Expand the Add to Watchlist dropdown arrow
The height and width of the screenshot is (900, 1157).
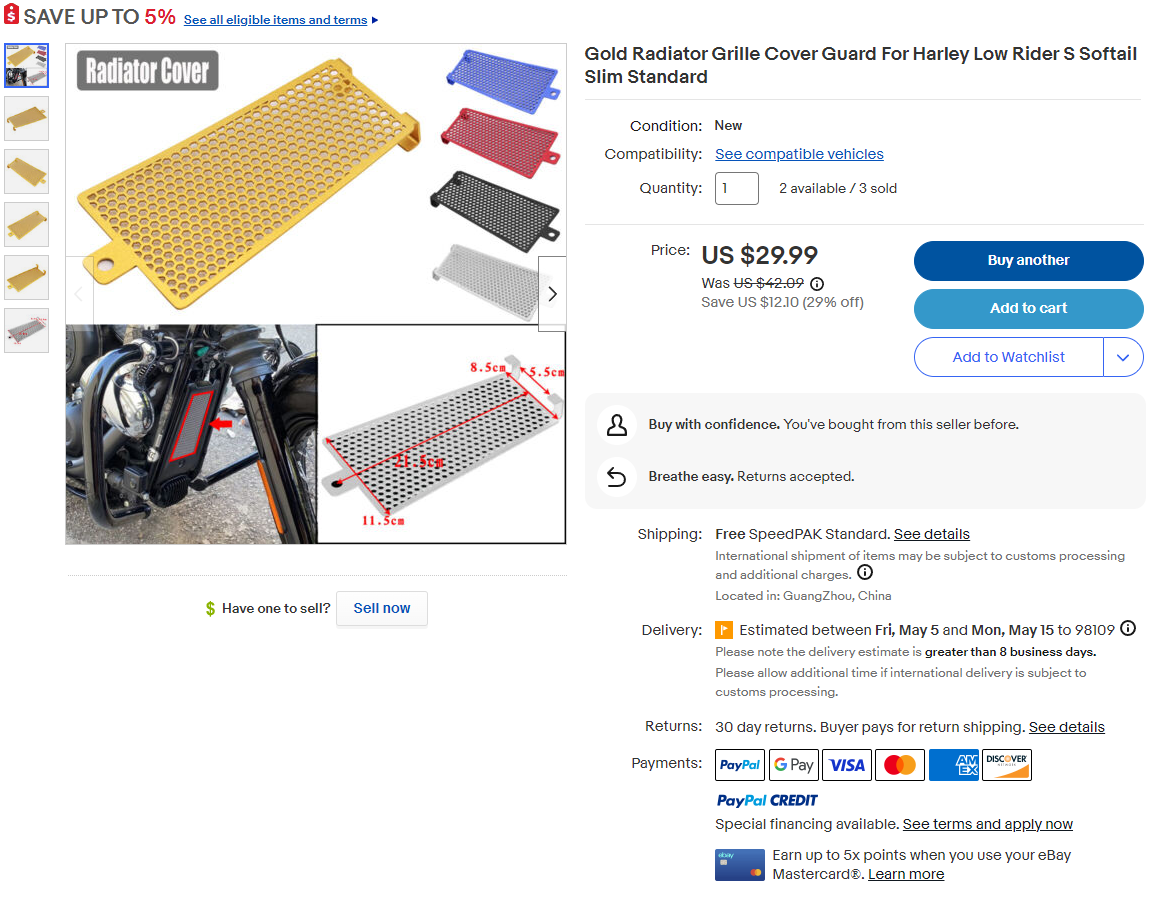tap(1123, 357)
